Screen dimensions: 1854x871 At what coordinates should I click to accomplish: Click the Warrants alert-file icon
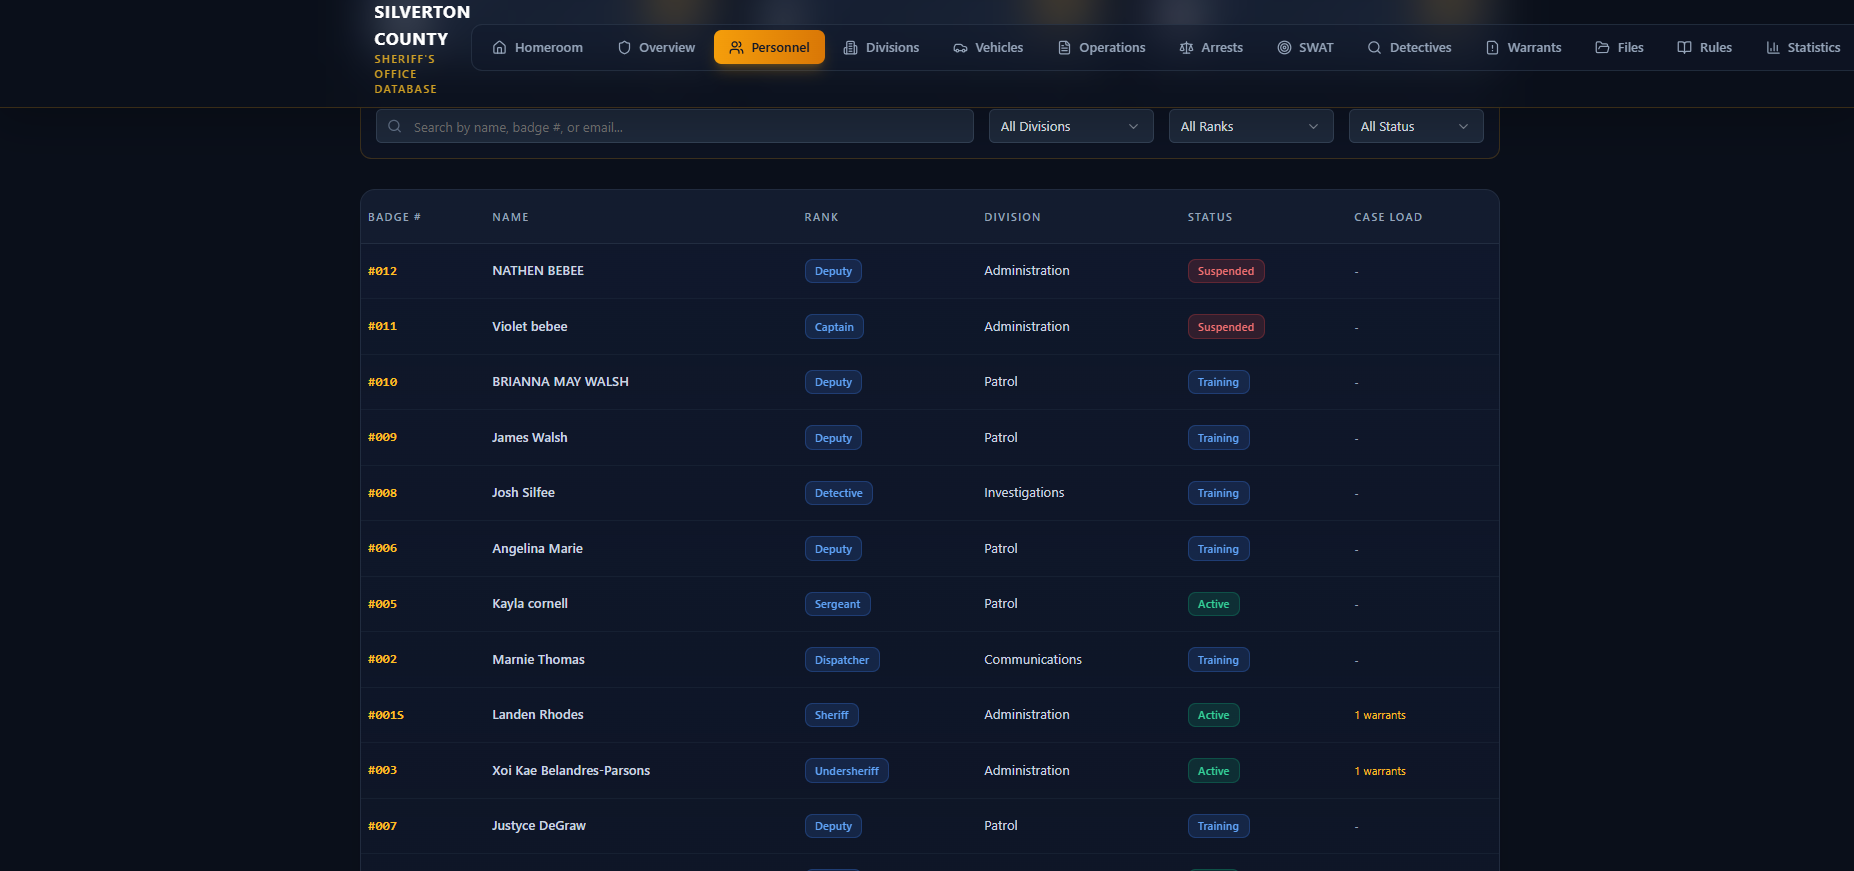(x=1492, y=47)
